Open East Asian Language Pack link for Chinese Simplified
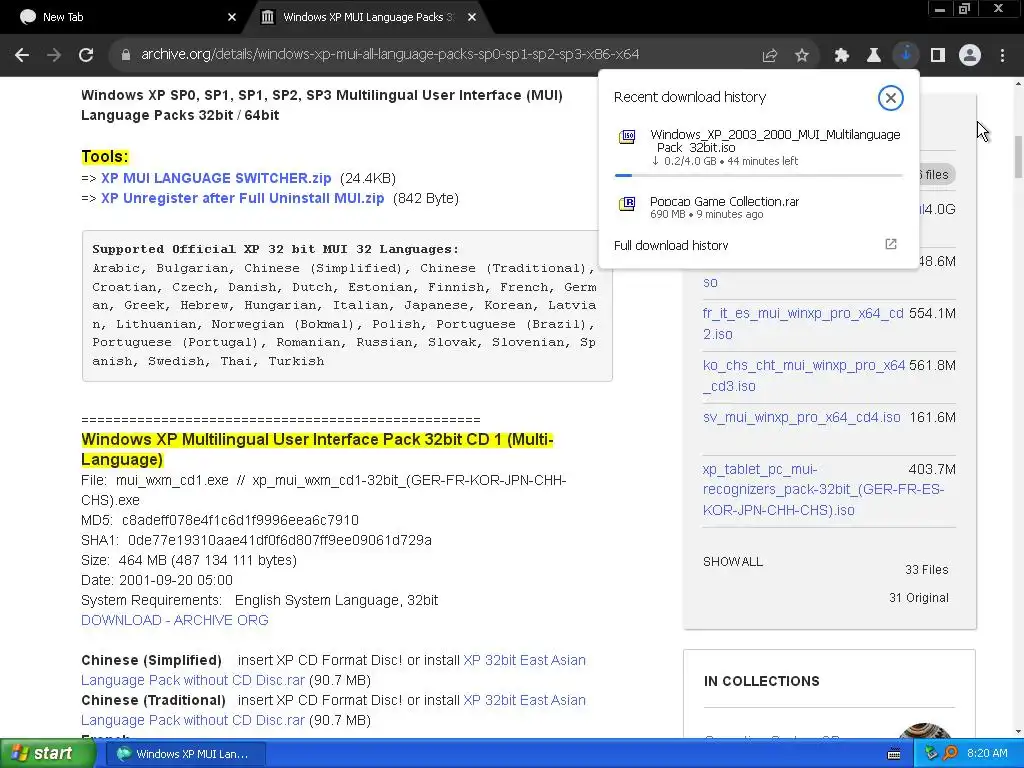1024x768 pixels. coord(333,670)
